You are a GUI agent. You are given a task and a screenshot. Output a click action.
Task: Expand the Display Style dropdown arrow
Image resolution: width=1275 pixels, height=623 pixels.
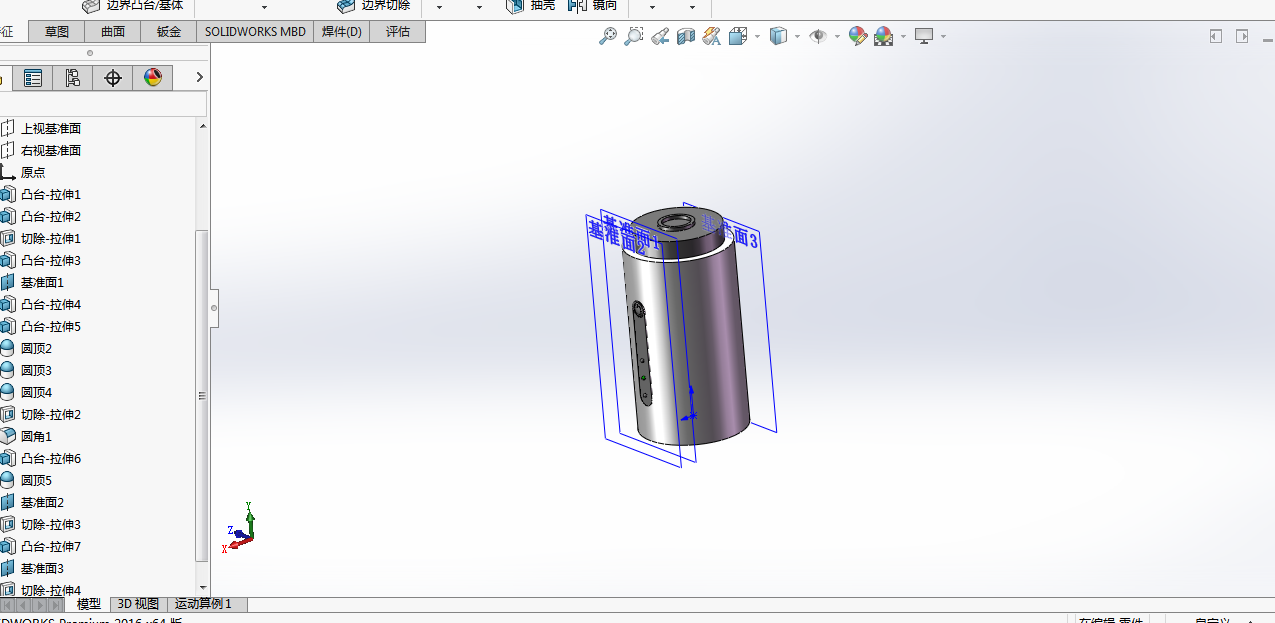797,37
